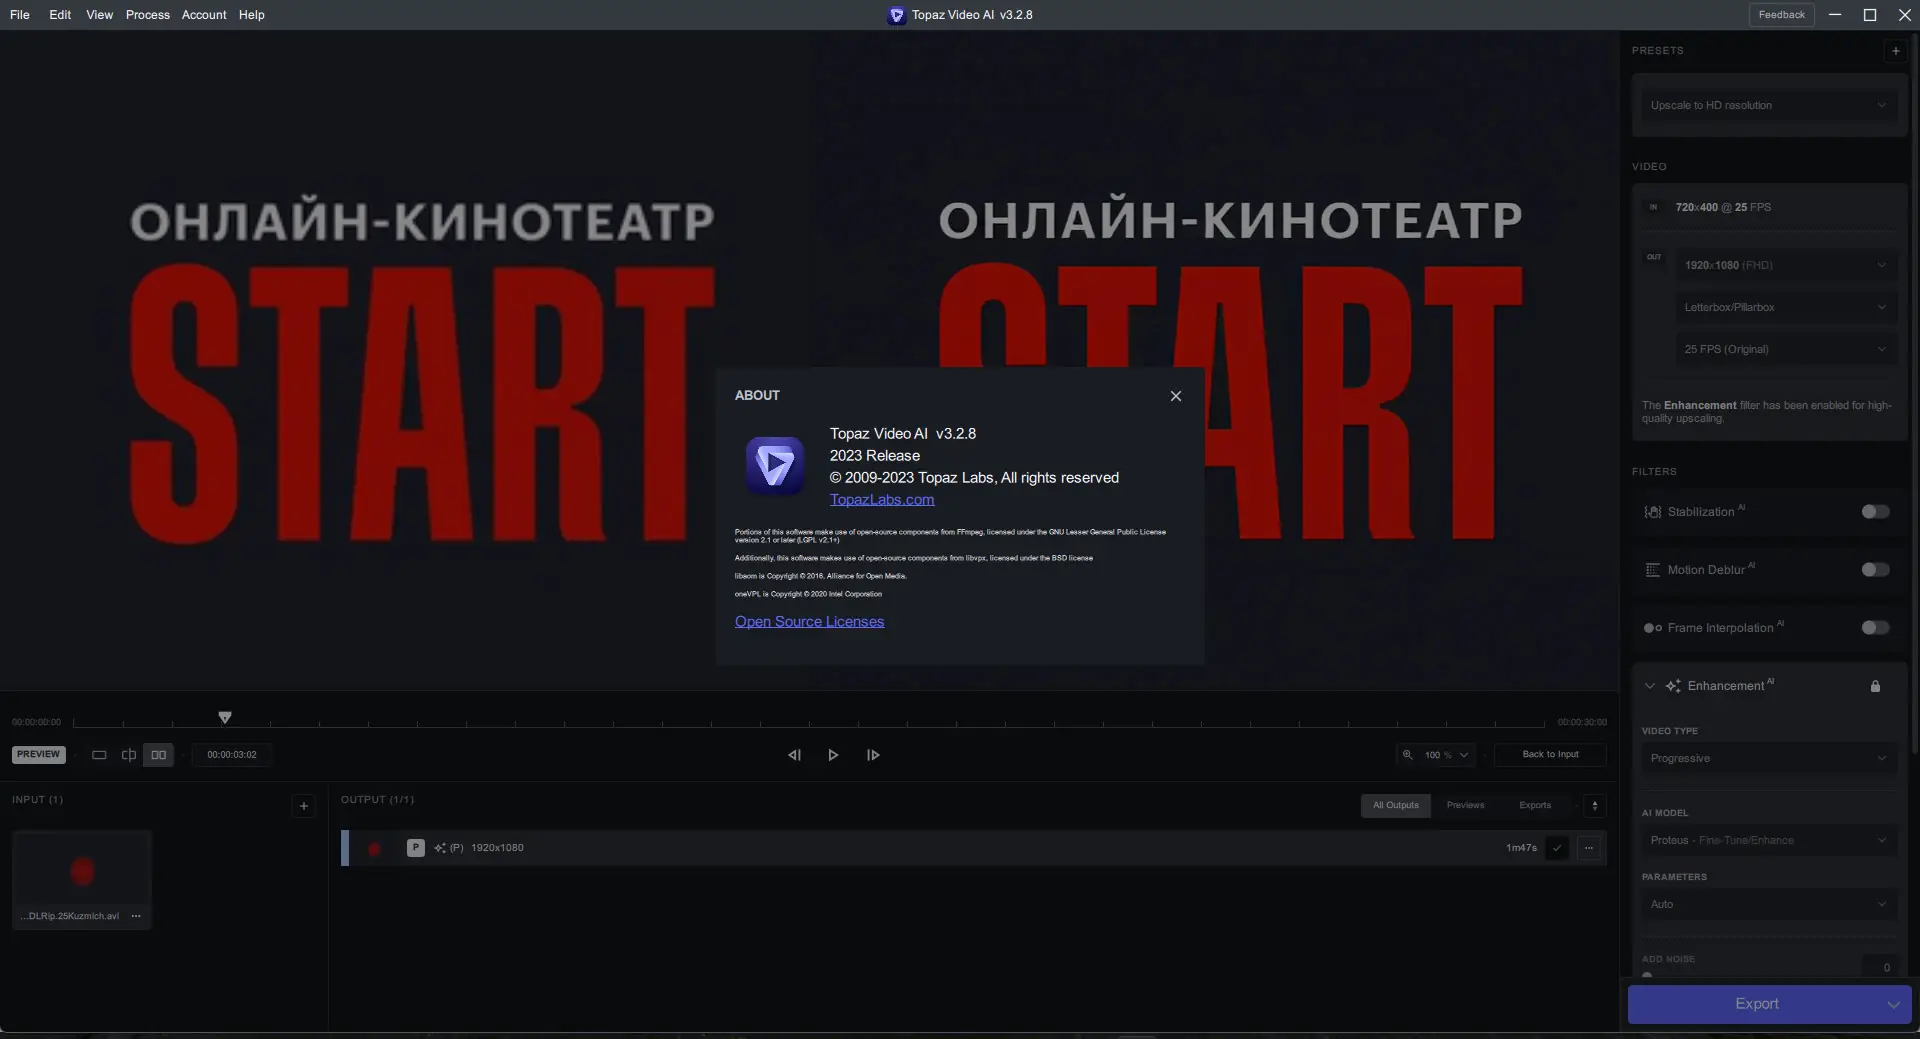Switch to side-by-side view layout
Viewport: 1920px width, 1039px height.
click(x=159, y=755)
